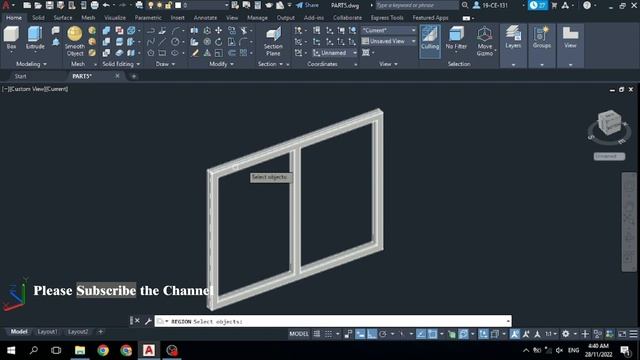Image resolution: width=640 pixels, height=360 pixels.
Task: Expand the Modeling panel dropdown
Action: 31,64
